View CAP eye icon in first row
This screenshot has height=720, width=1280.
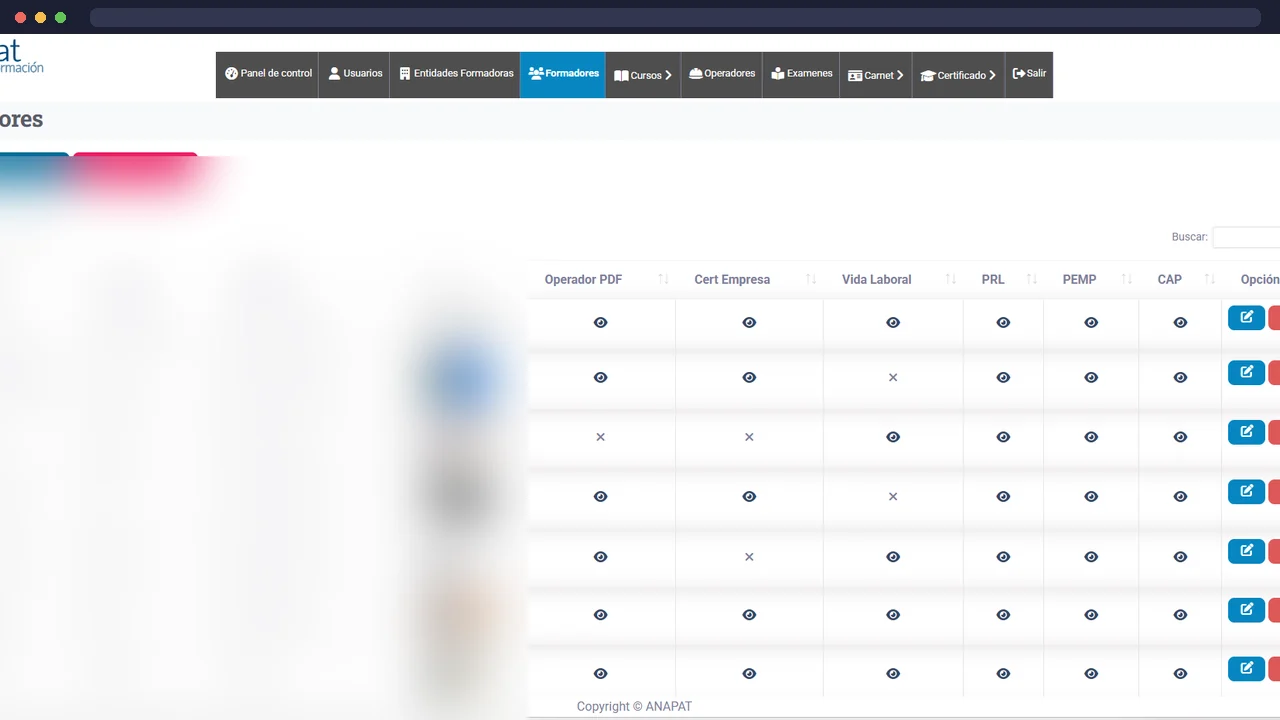[x=1180, y=322]
